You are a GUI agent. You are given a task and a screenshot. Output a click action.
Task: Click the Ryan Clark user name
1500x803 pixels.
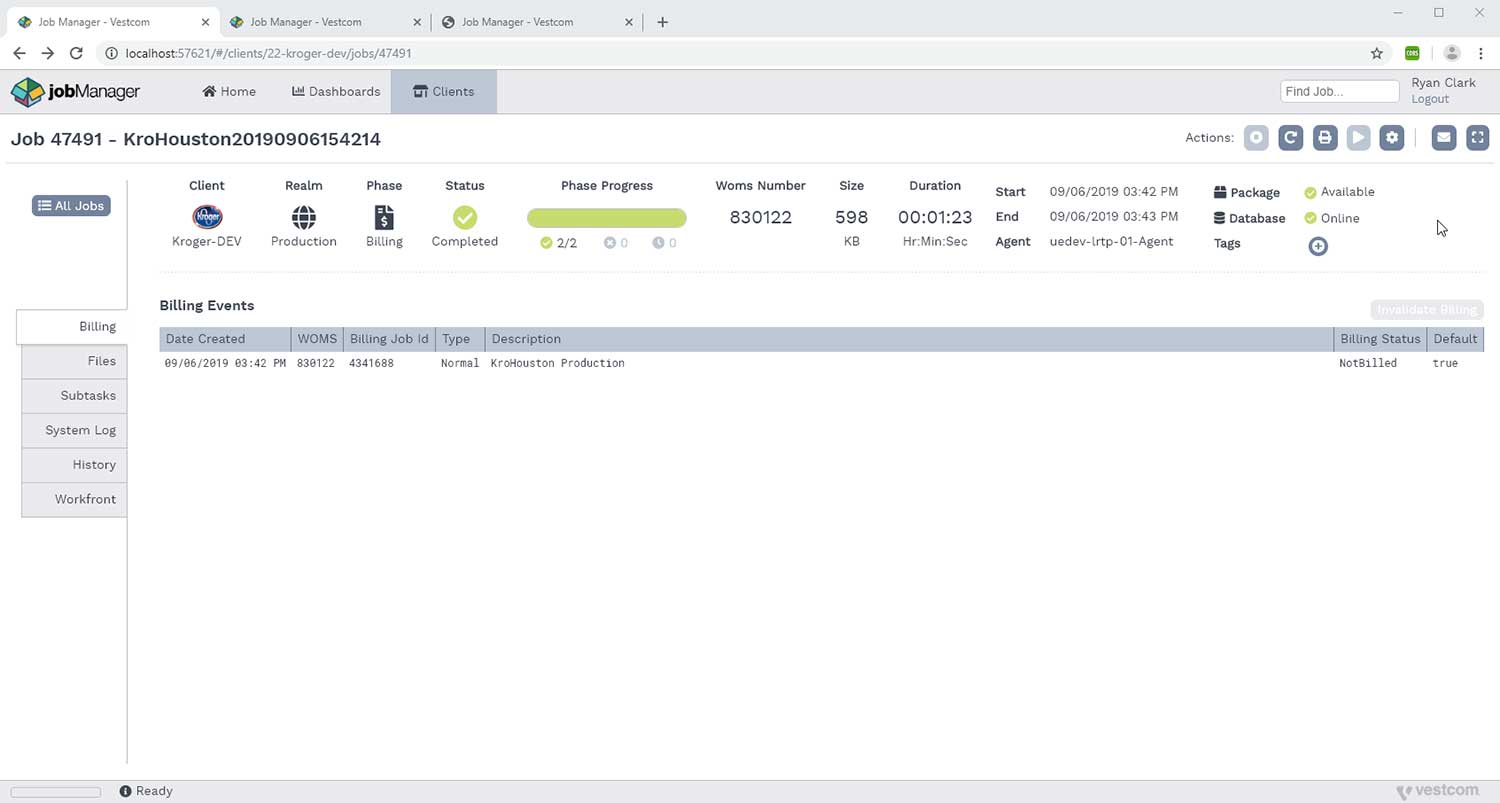[1443, 83]
